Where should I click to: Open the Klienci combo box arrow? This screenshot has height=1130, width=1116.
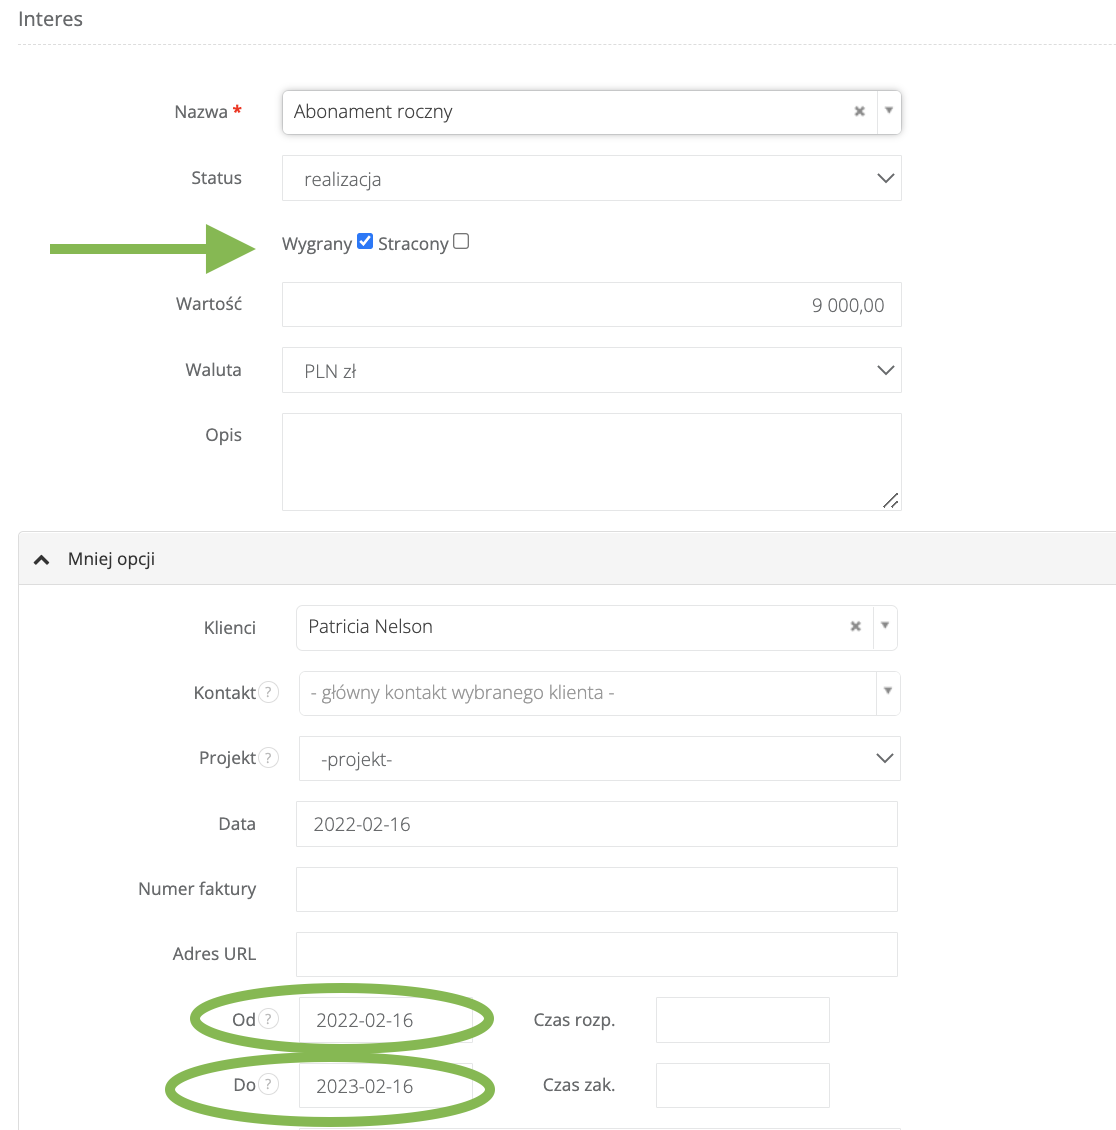point(884,627)
